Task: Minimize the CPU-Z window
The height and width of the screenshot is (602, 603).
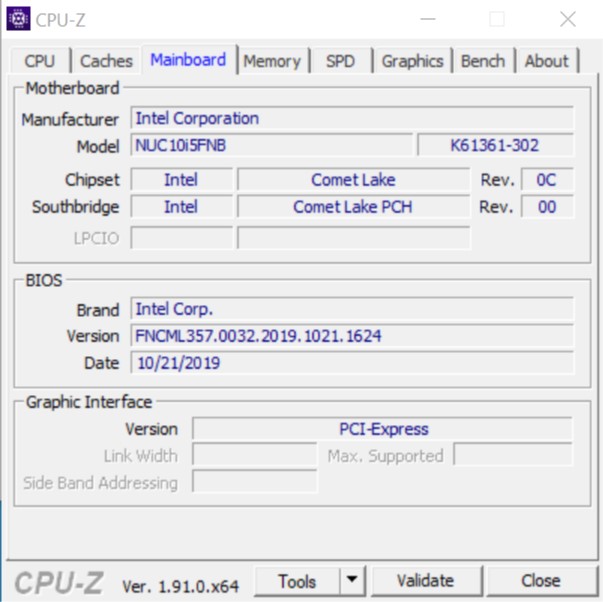Action: point(428,19)
